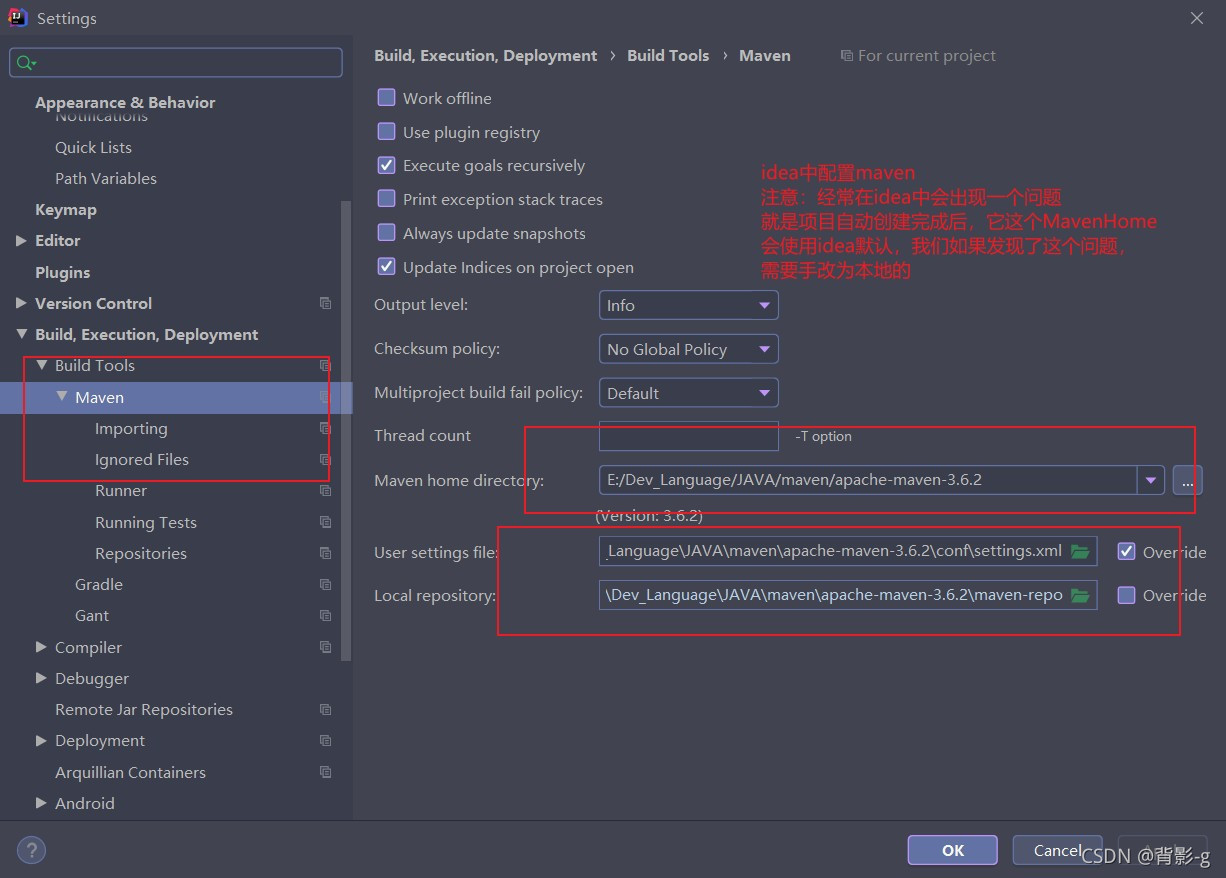Open Gradle settings page
Image resolution: width=1226 pixels, height=878 pixels.
click(99, 584)
